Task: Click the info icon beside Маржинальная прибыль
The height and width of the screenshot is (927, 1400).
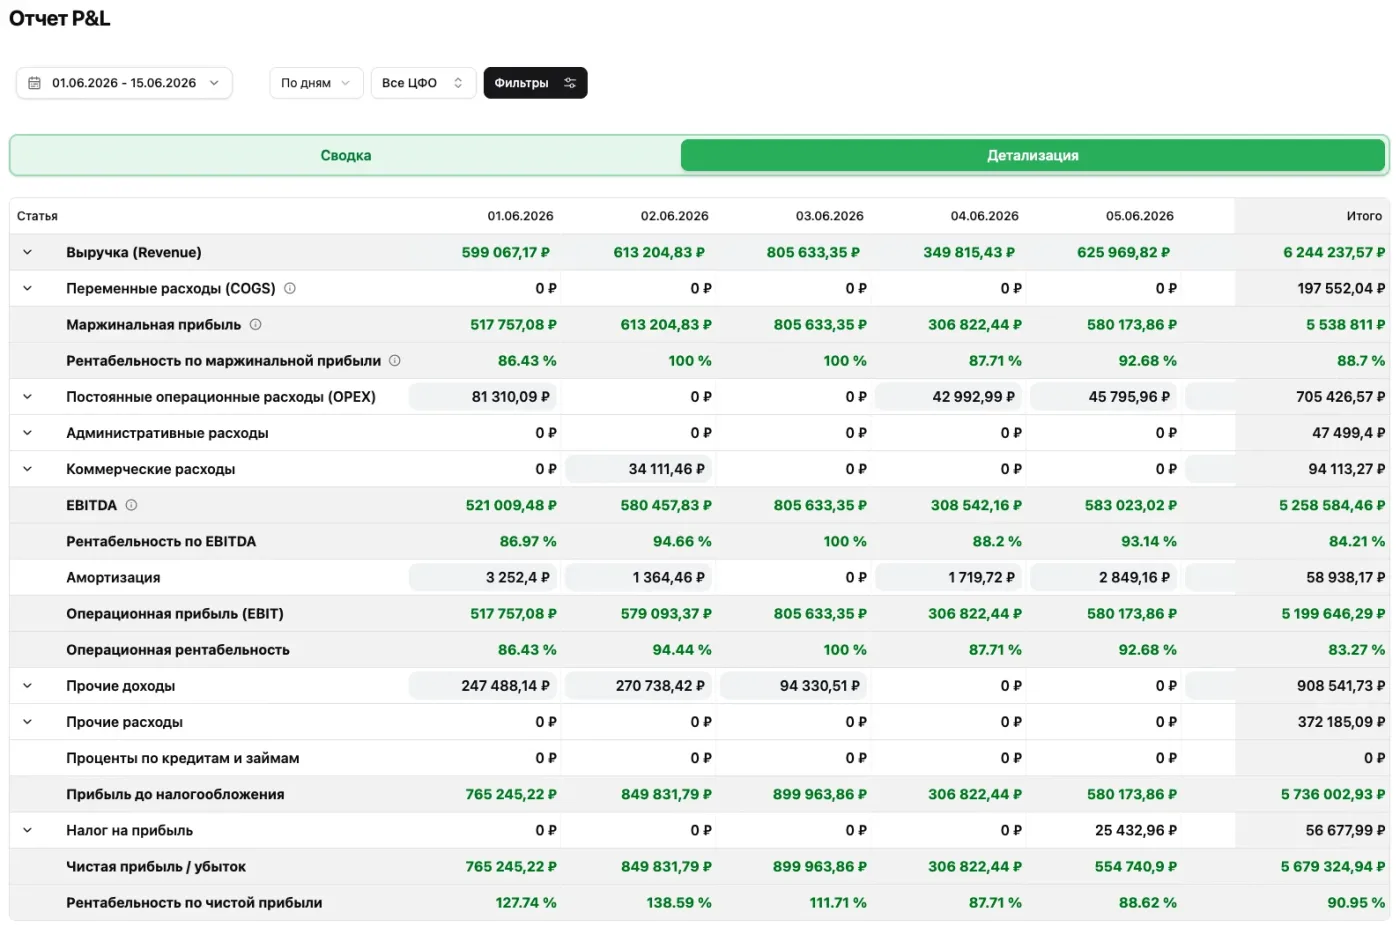Action: (x=255, y=324)
